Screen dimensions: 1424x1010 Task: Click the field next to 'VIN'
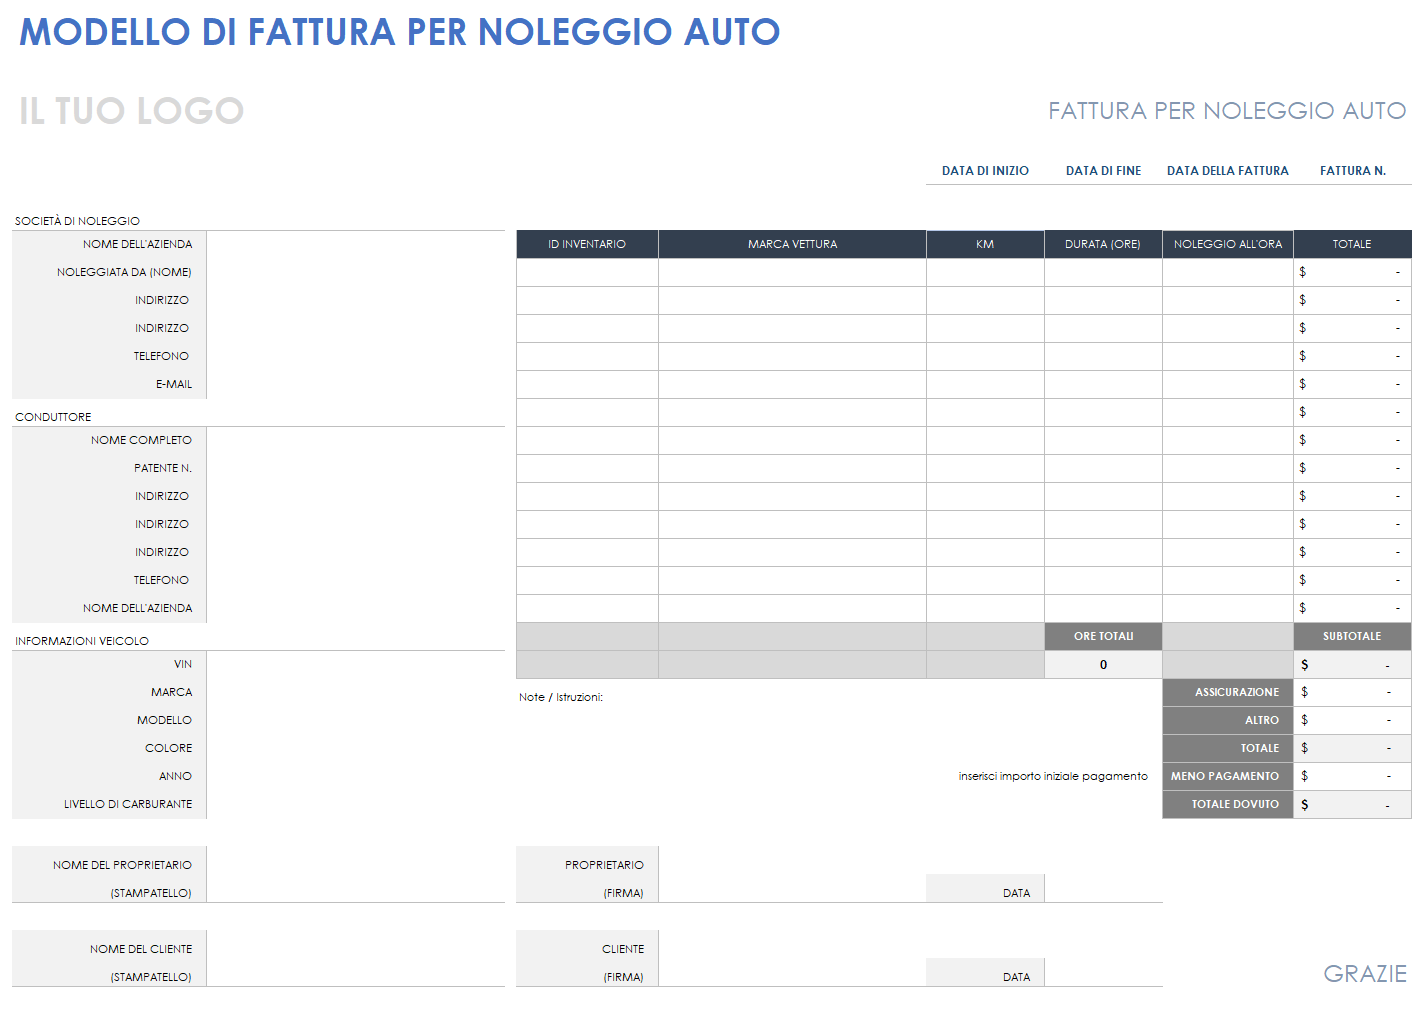(356, 664)
